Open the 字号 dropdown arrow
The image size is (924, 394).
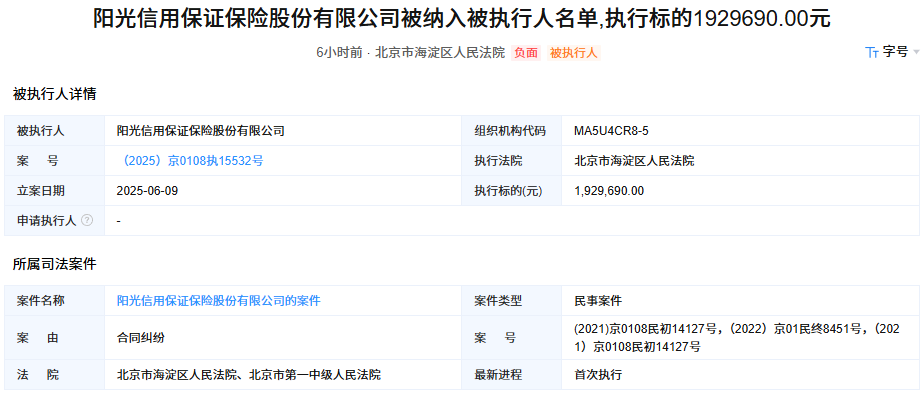click(916, 52)
